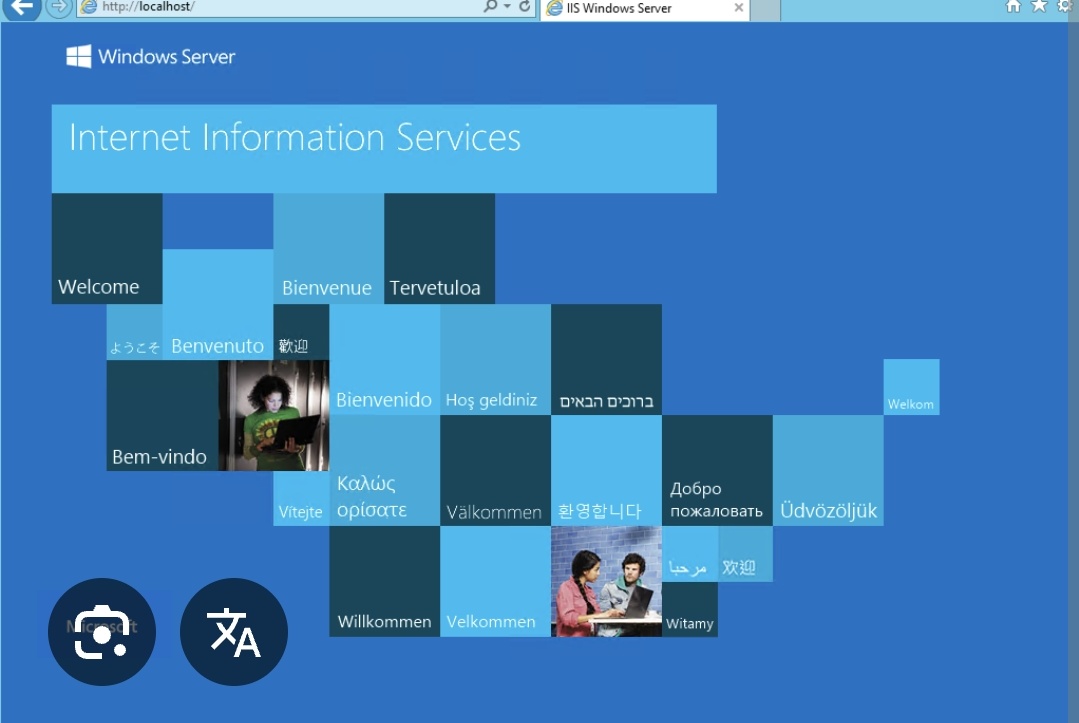Open the Google Lens camera overlay
The width and height of the screenshot is (1079, 723).
[100, 631]
